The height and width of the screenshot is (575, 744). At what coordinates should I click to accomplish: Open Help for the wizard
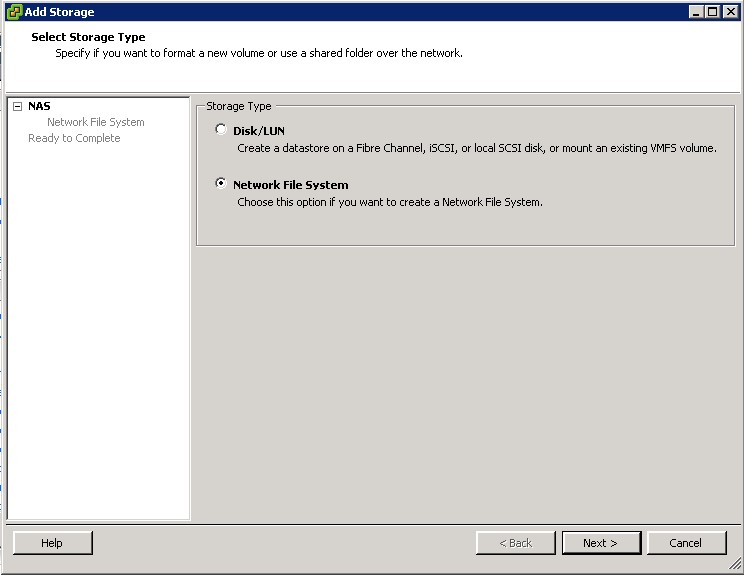pos(52,543)
